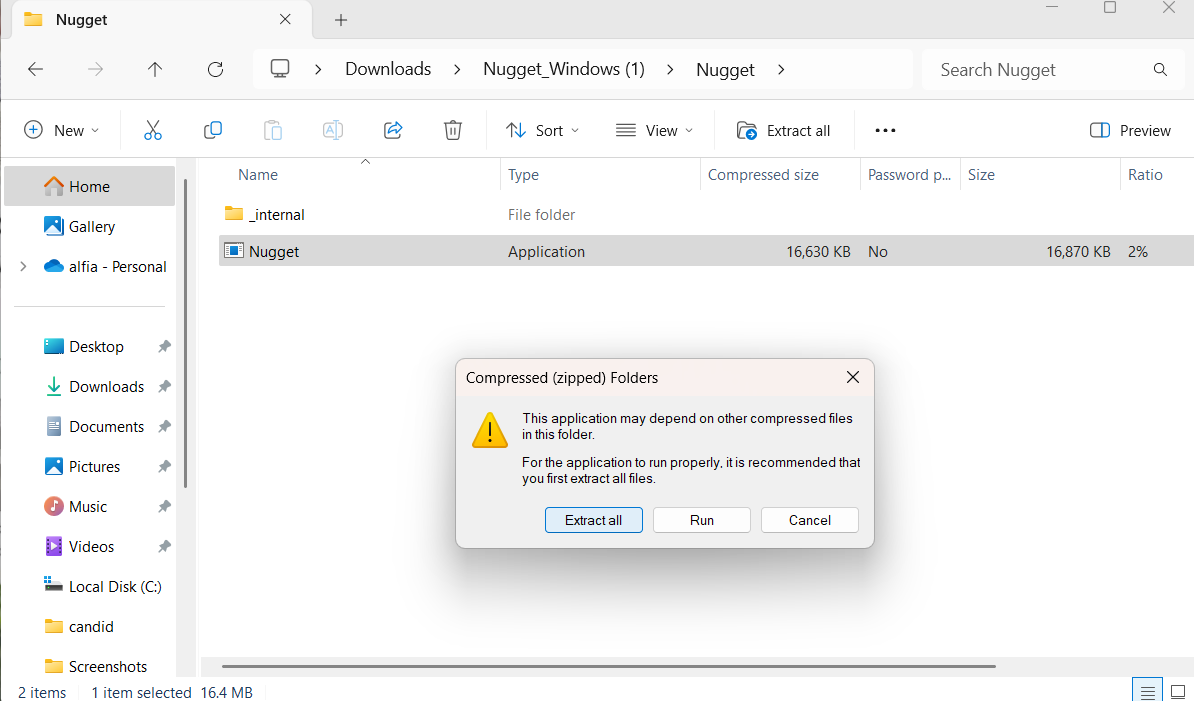Screen dimensions: 1194x701
Task: Click the horizontal scrollbar in file list
Action: 608,666
